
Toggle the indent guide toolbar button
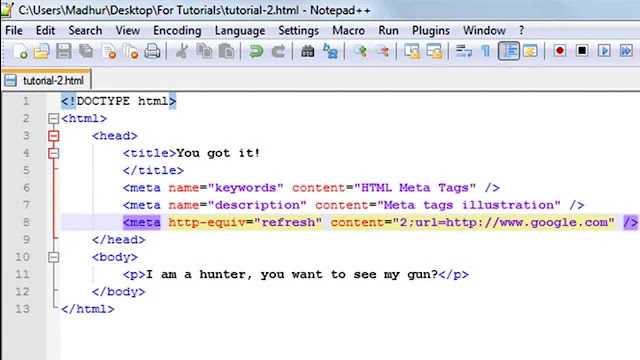click(509, 51)
